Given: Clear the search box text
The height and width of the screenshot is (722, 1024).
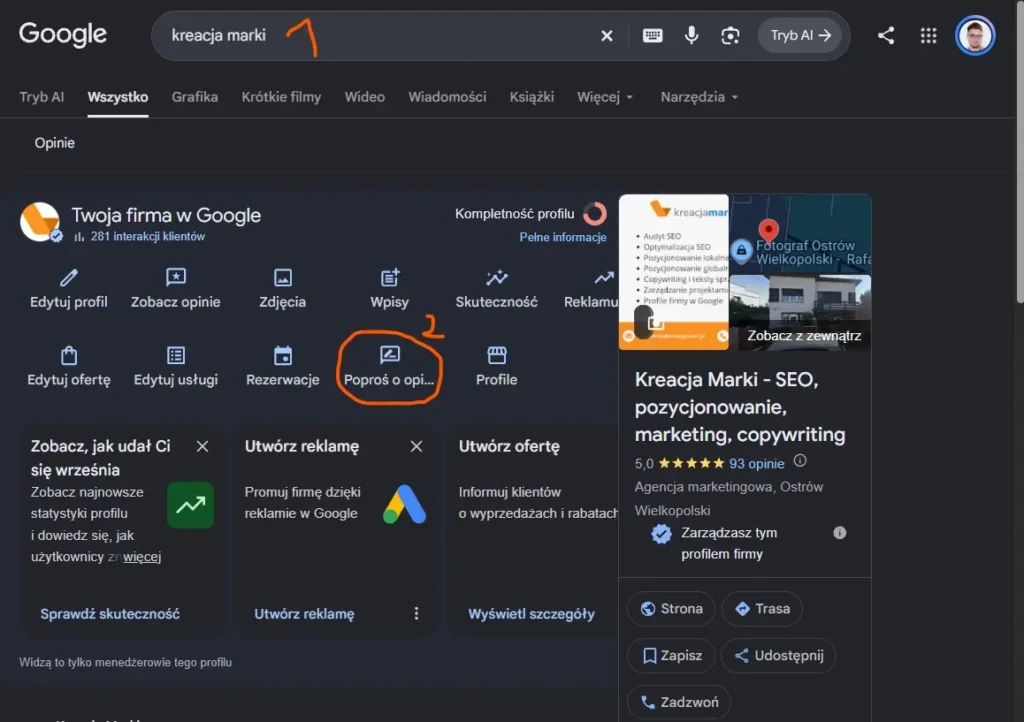Looking at the screenshot, I should point(607,36).
